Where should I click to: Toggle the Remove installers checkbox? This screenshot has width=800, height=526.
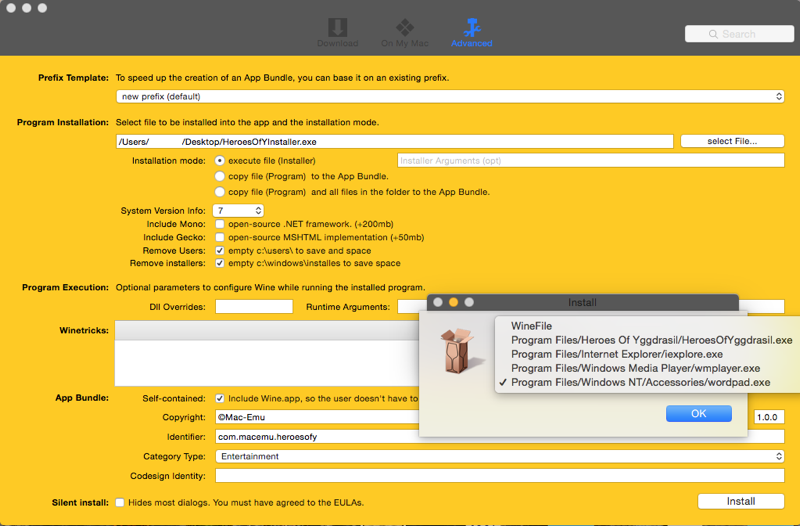(x=219, y=263)
